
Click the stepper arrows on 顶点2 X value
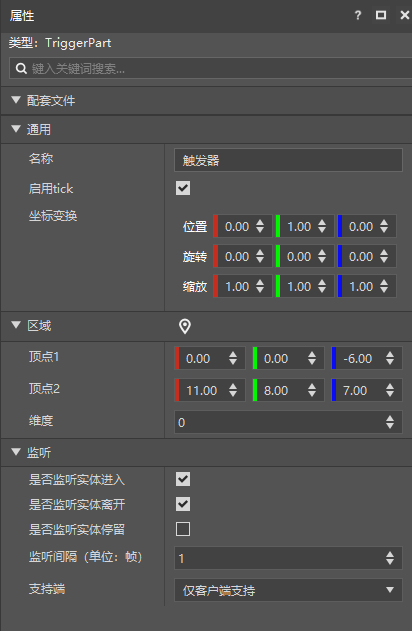pos(233,390)
